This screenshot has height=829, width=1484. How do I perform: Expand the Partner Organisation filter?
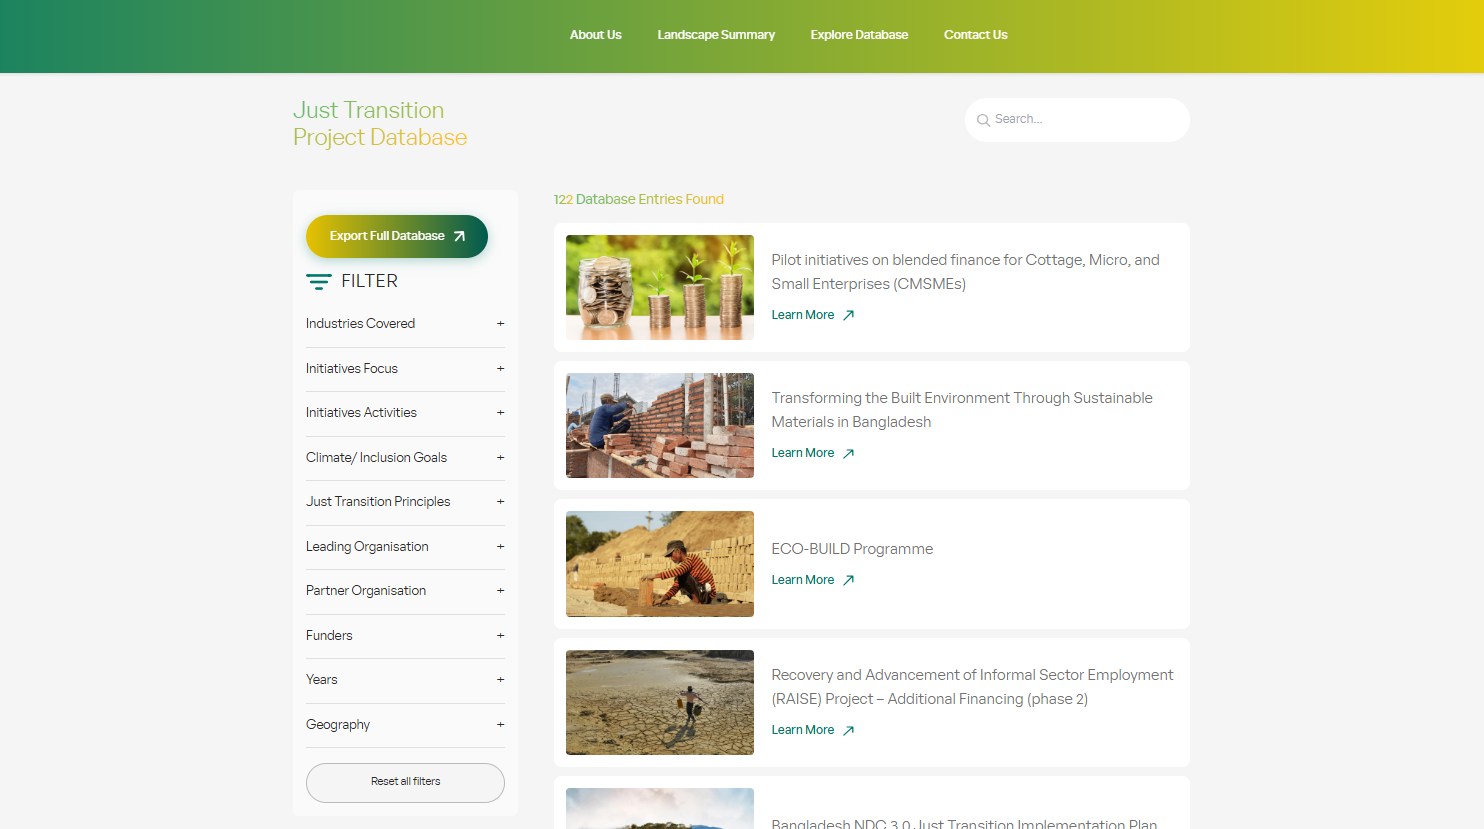[x=405, y=591]
